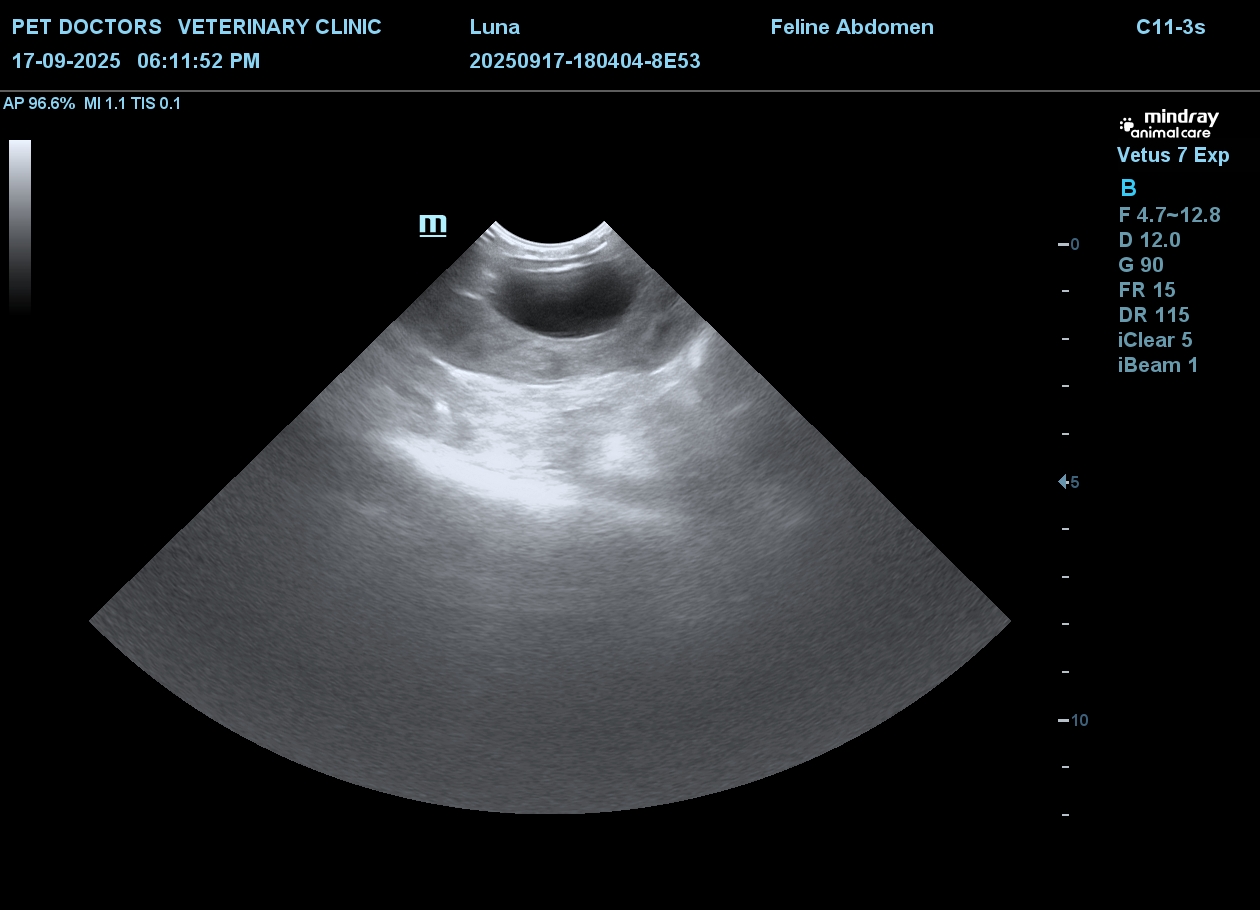Click the exam ID 20250917-180404-8E53
This screenshot has height=910, width=1260.
click(x=585, y=61)
